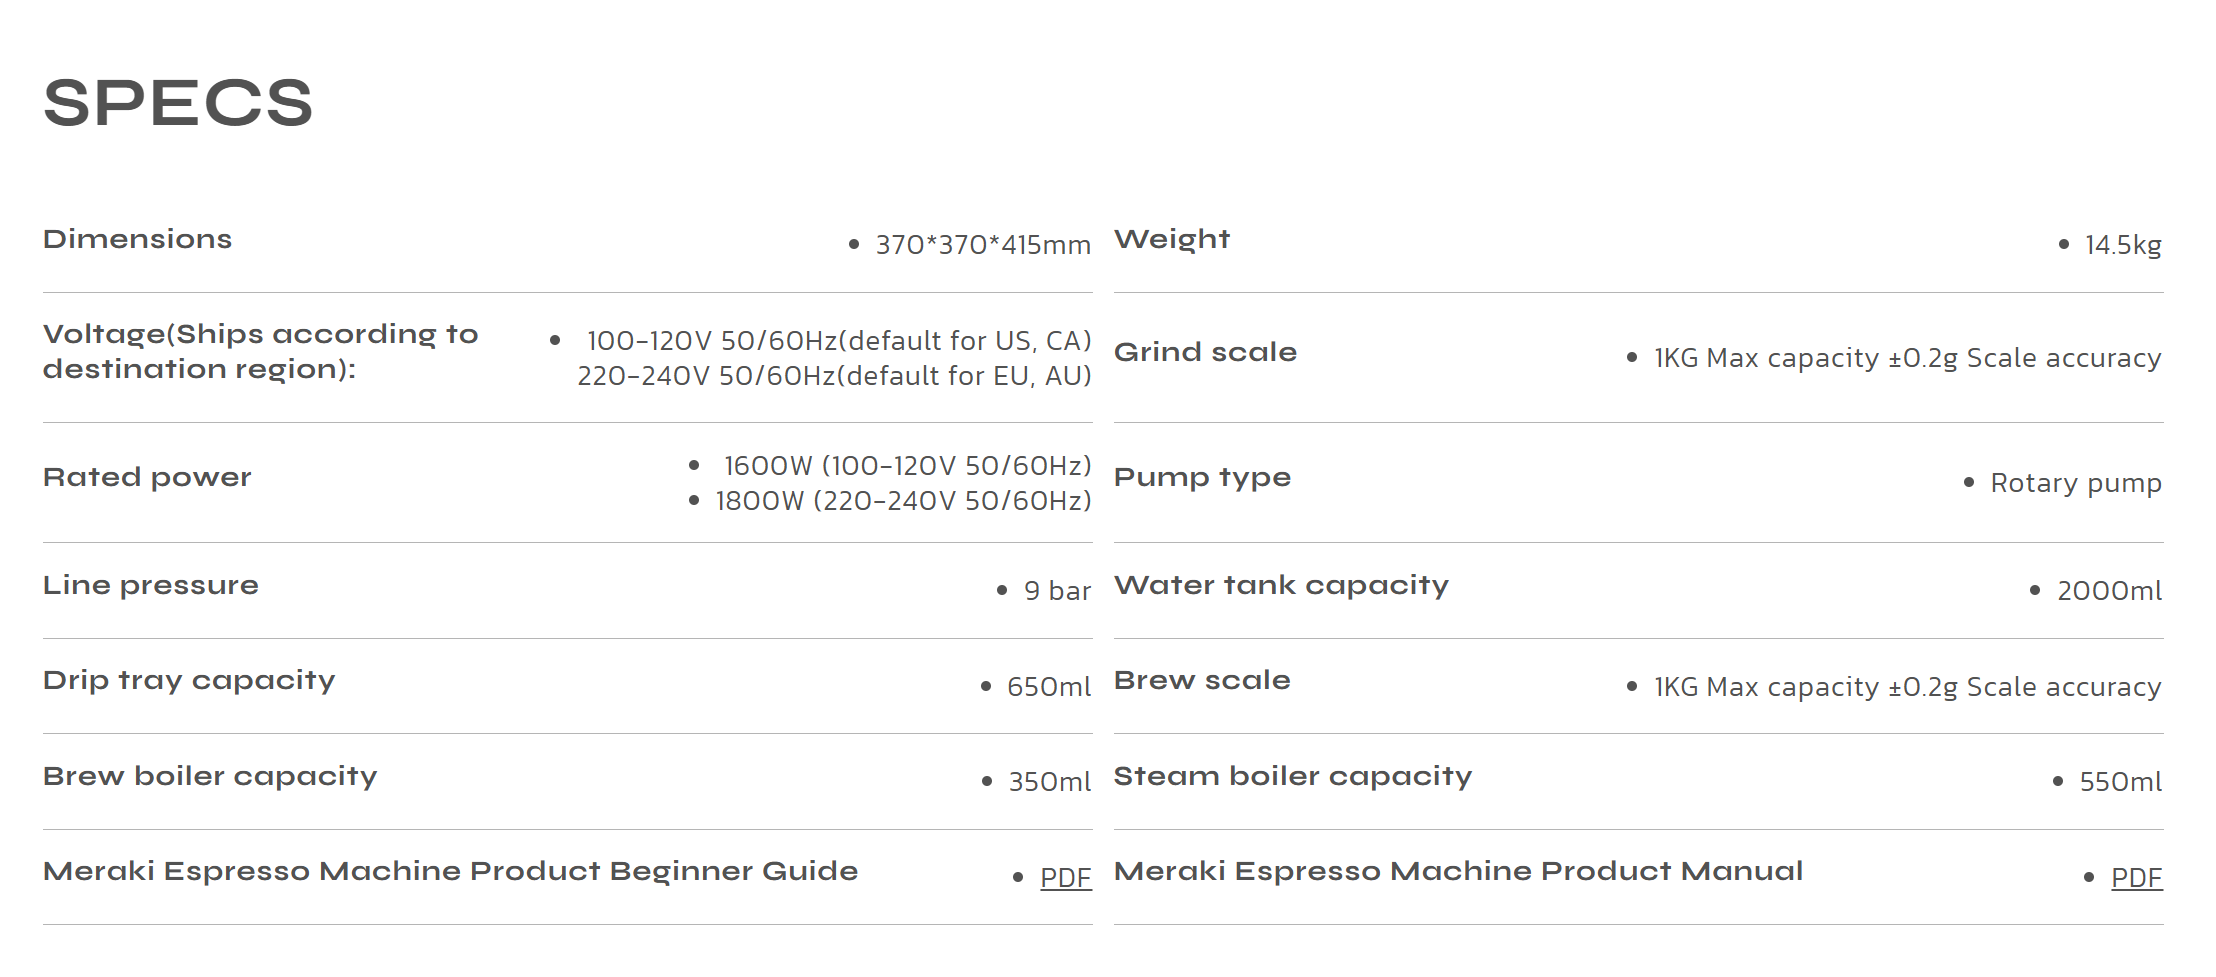Open the Product Manual PDF link
The height and width of the screenshot is (977, 2216).
coord(2136,877)
